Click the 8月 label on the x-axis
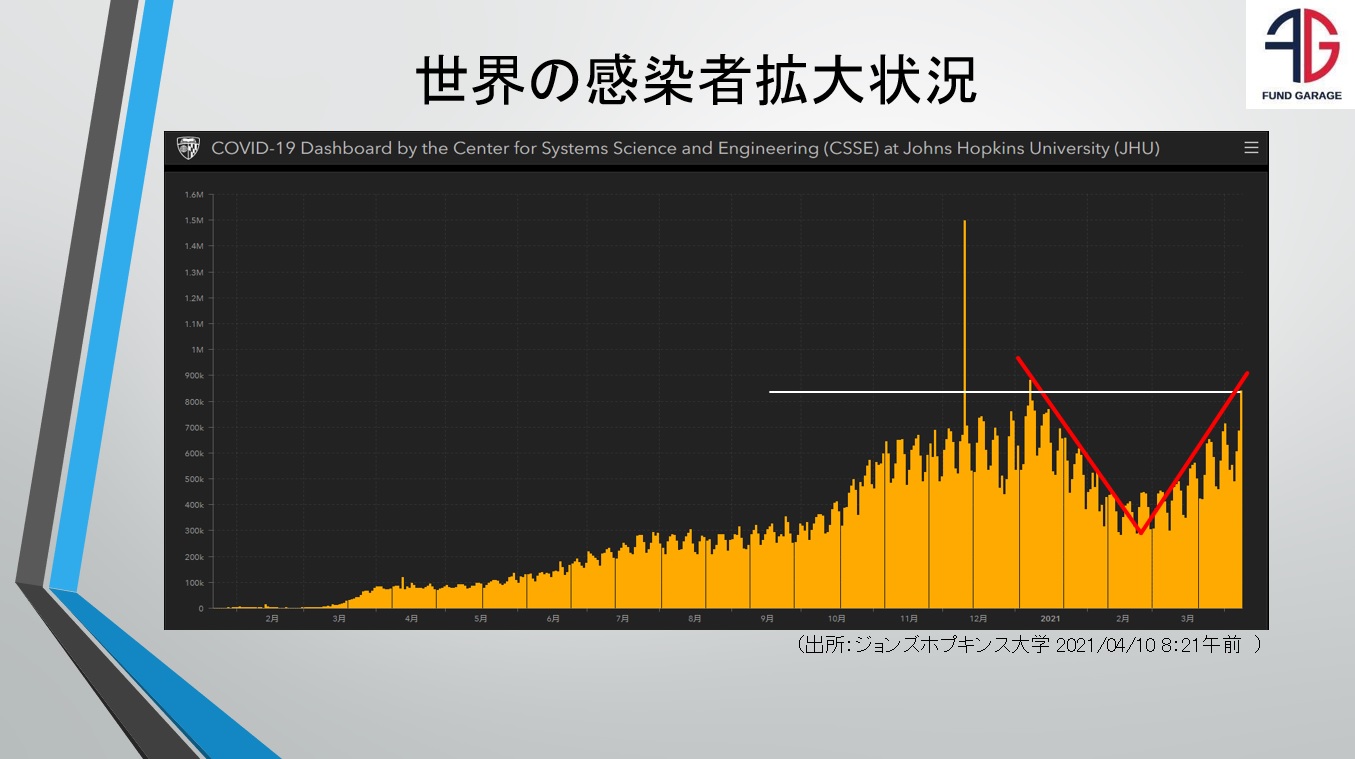Image resolution: width=1355 pixels, height=759 pixels. (695, 619)
